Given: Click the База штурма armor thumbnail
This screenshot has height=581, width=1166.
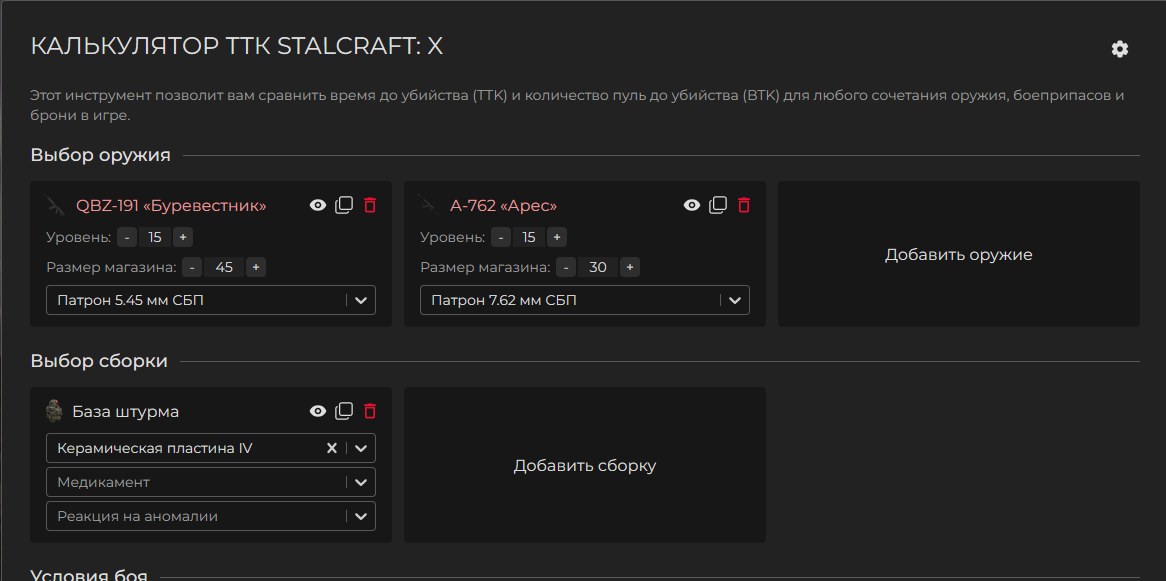Looking at the screenshot, I should coord(54,411).
